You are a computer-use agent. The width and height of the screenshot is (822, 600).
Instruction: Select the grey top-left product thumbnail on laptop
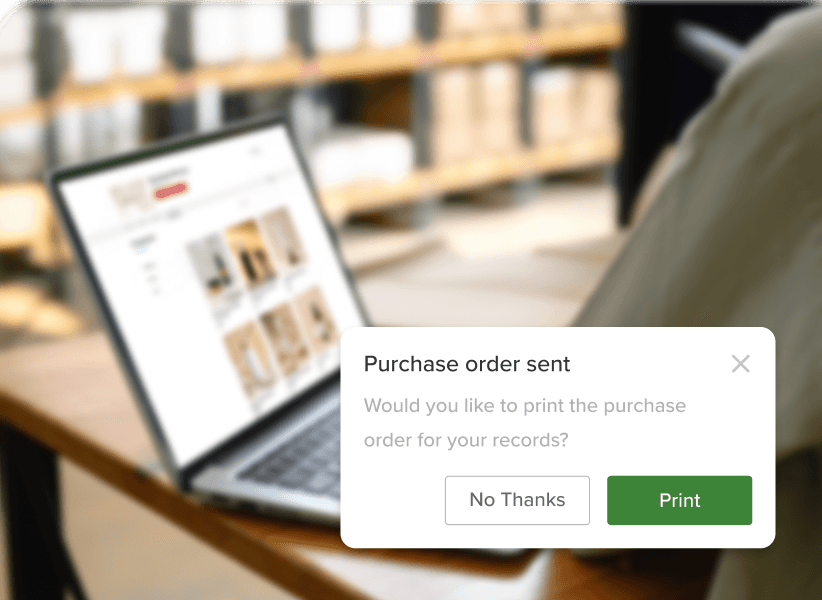pyautogui.click(x=211, y=262)
